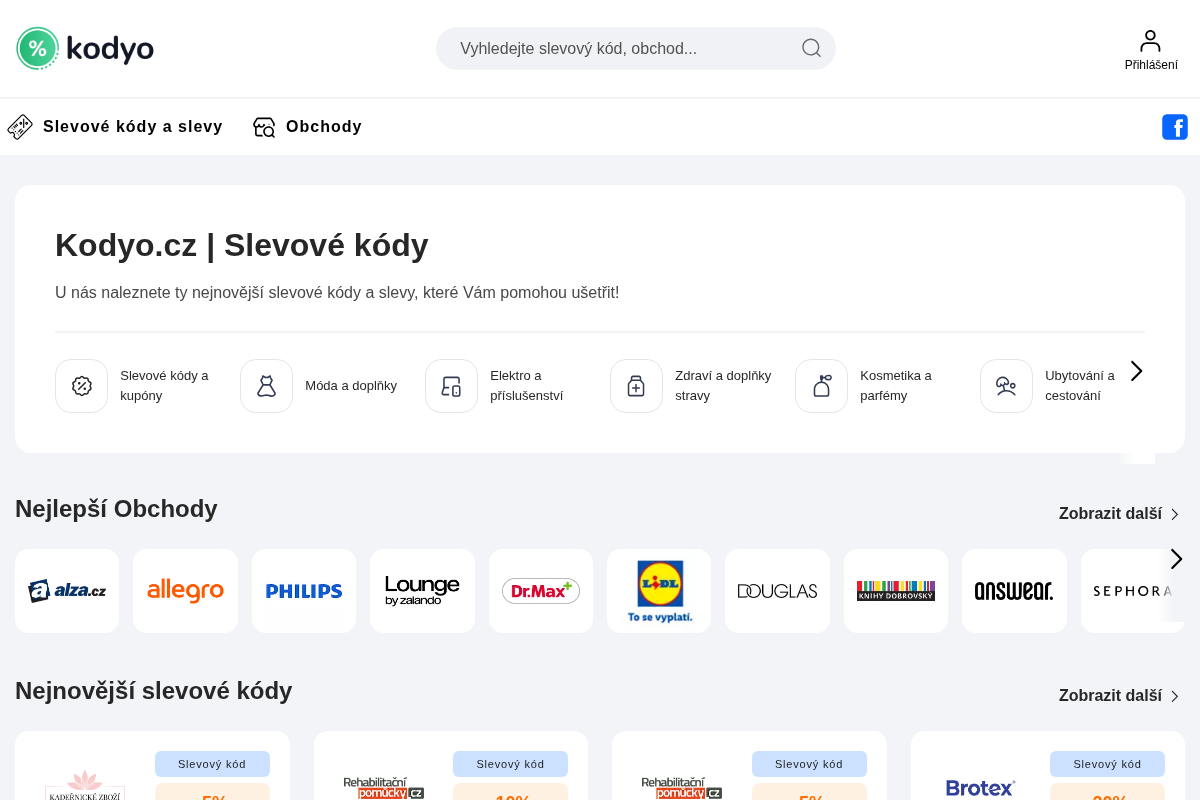Viewport: 1200px width, 800px height.
Task: Open the Sephora store tile
Action: (1132, 591)
